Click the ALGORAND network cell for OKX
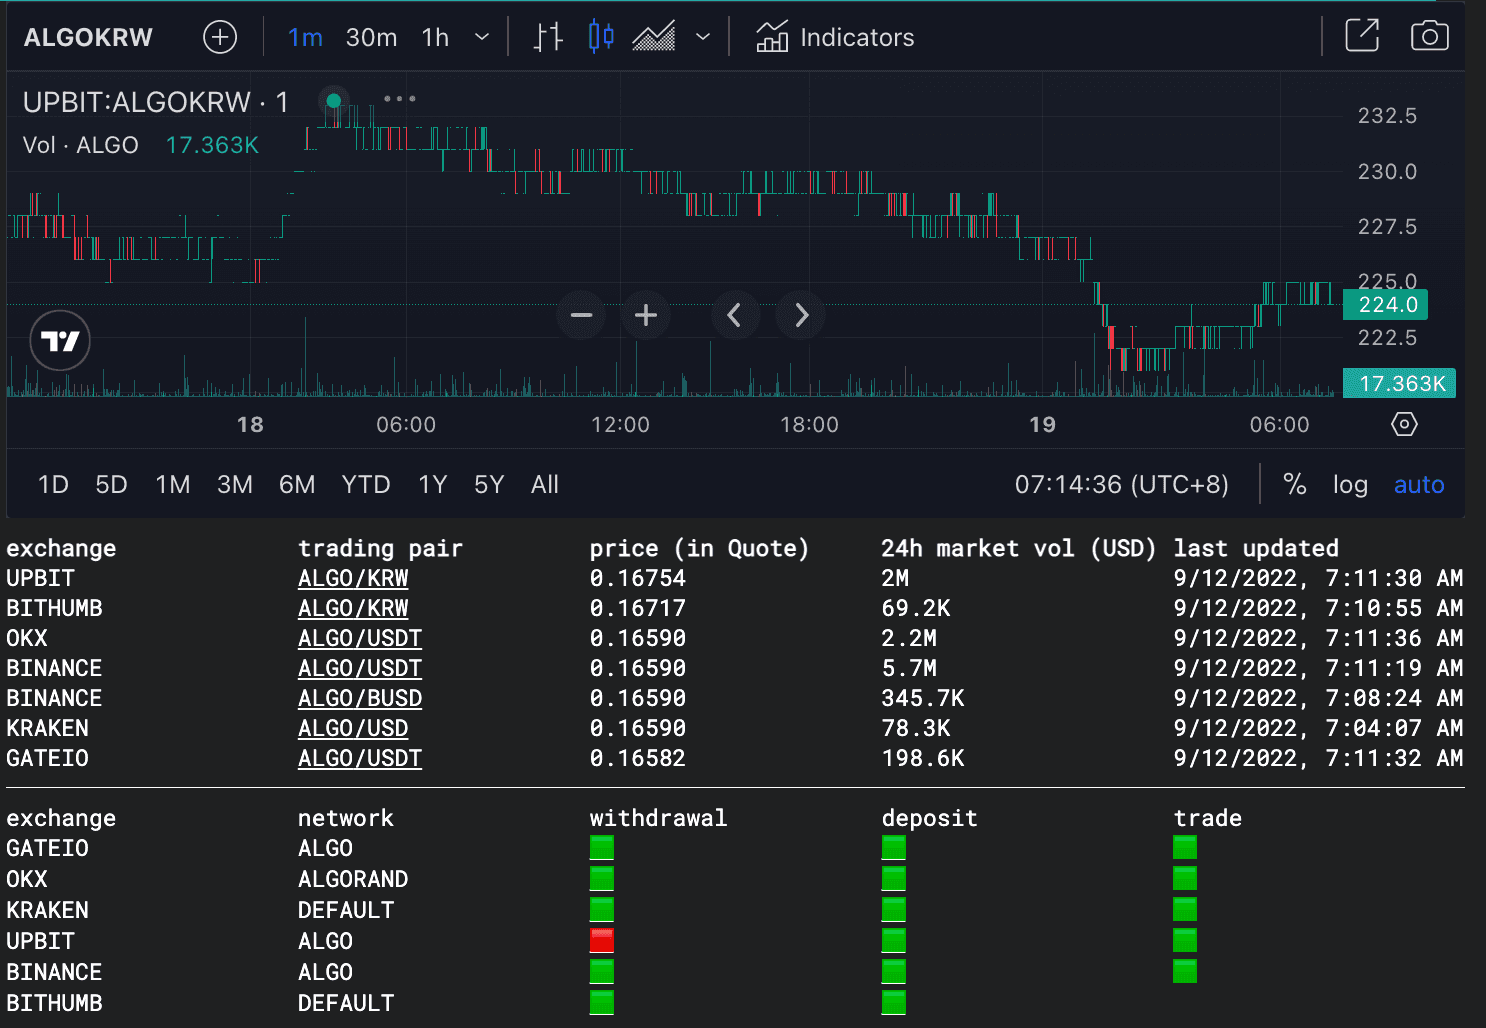This screenshot has width=1486, height=1028. coord(353,879)
